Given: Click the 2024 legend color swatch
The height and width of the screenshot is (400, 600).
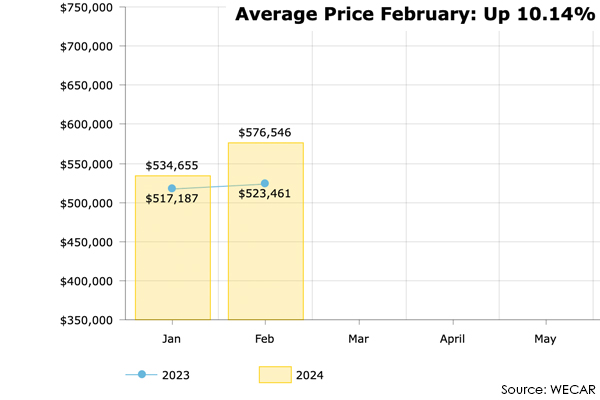Looking at the screenshot, I should pos(274,375).
